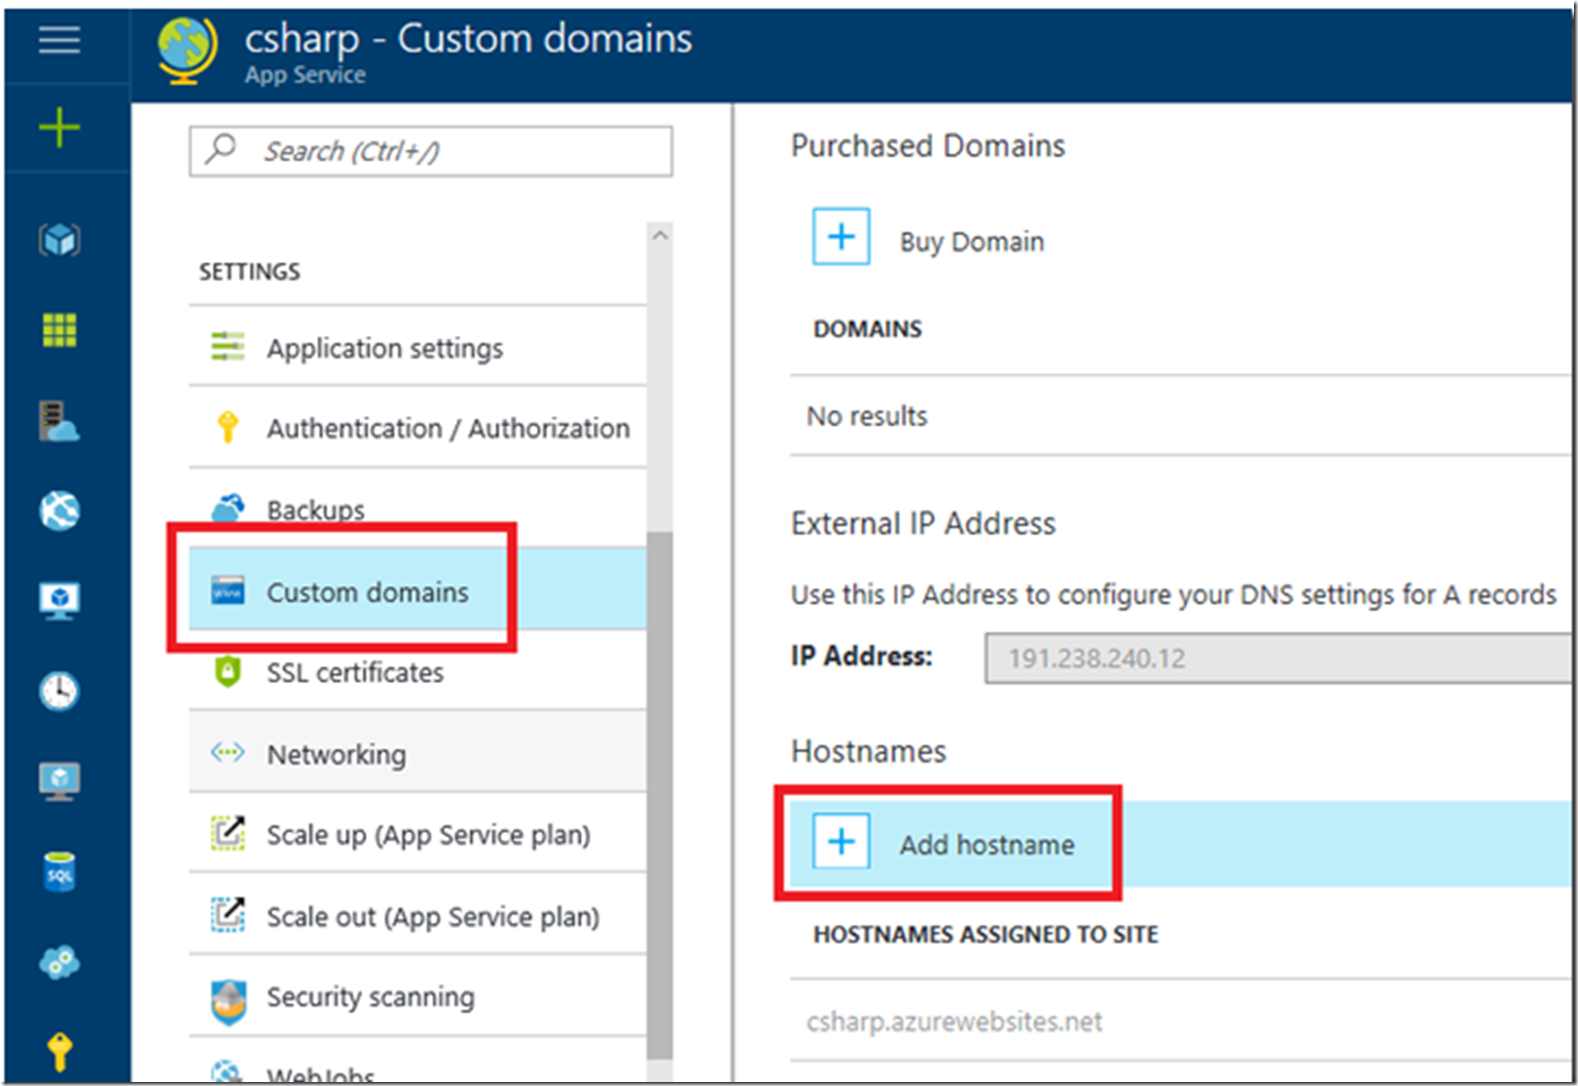Click the SSL certificates shield icon
The width and height of the screenshot is (1578, 1086).
click(x=228, y=671)
